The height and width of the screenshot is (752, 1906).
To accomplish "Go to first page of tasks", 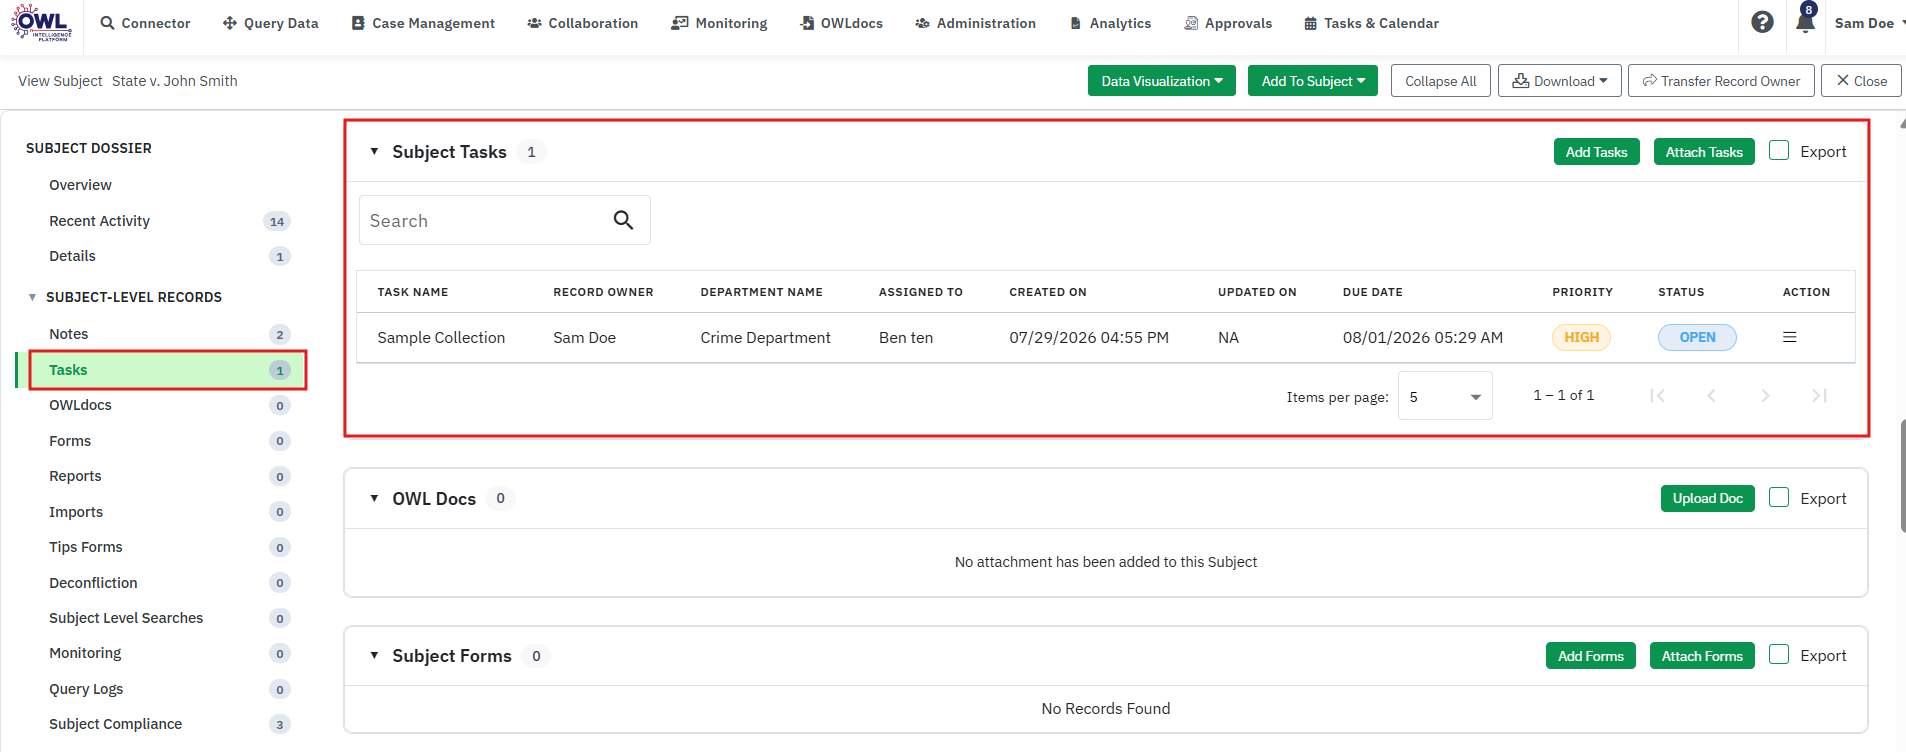I will (1658, 396).
